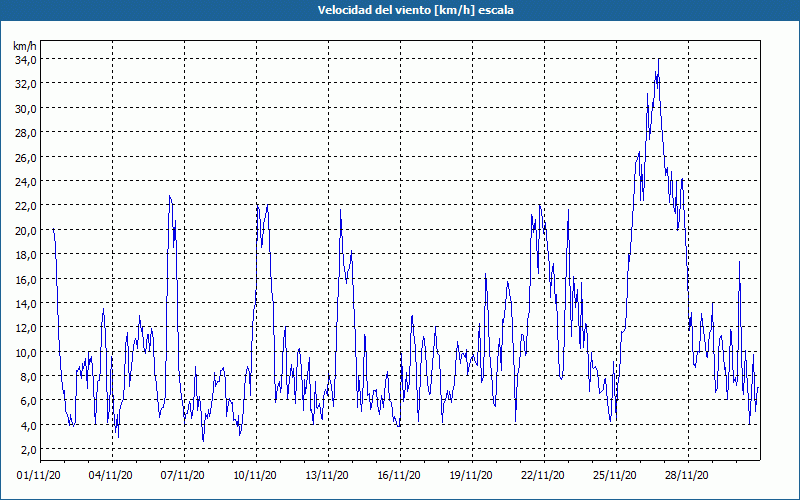Click the '8,0' y-axis value
800x500 pixels.
point(28,377)
